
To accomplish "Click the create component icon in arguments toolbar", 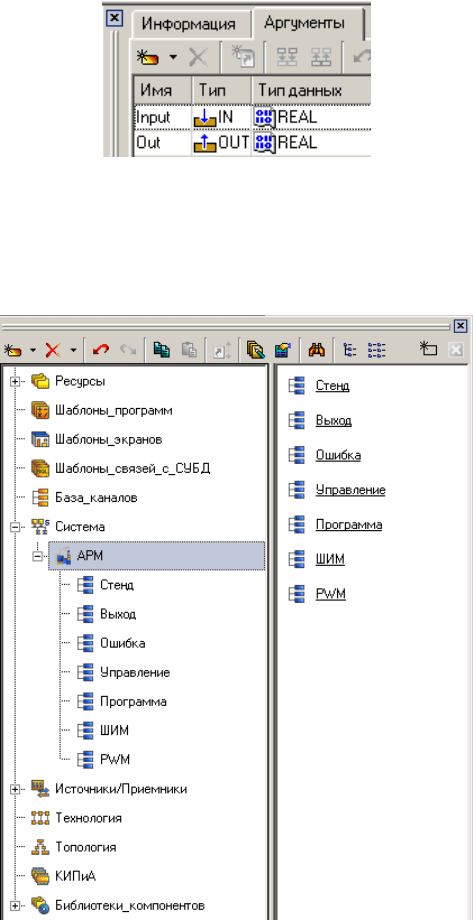I will [151, 57].
